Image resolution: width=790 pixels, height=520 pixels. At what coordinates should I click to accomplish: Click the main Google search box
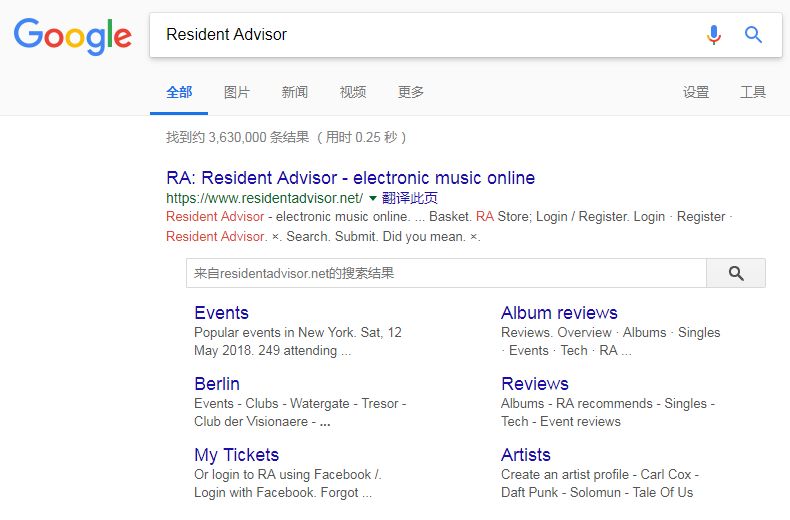pyautogui.click(x=420, y=35)
